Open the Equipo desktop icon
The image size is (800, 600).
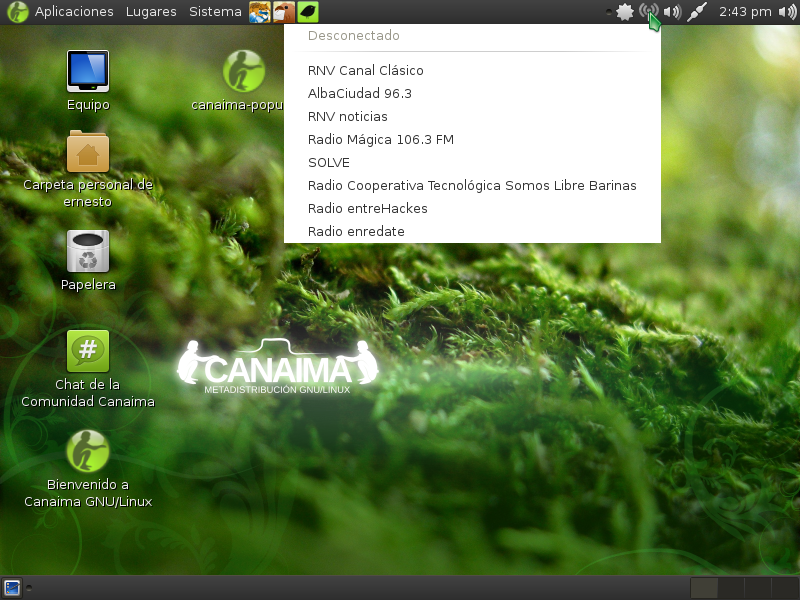tap(88, 72)
